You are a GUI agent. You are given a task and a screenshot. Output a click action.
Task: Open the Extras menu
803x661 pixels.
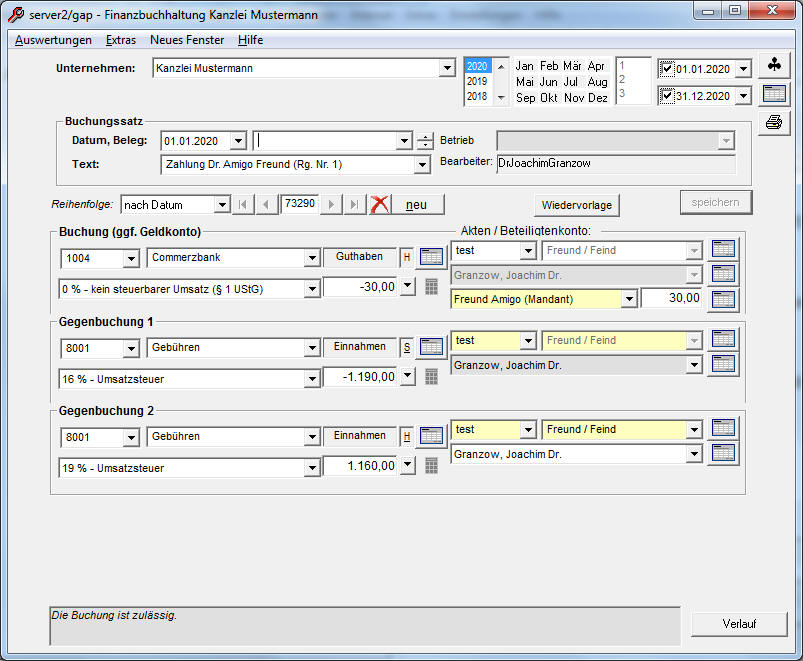click(121, 40)
